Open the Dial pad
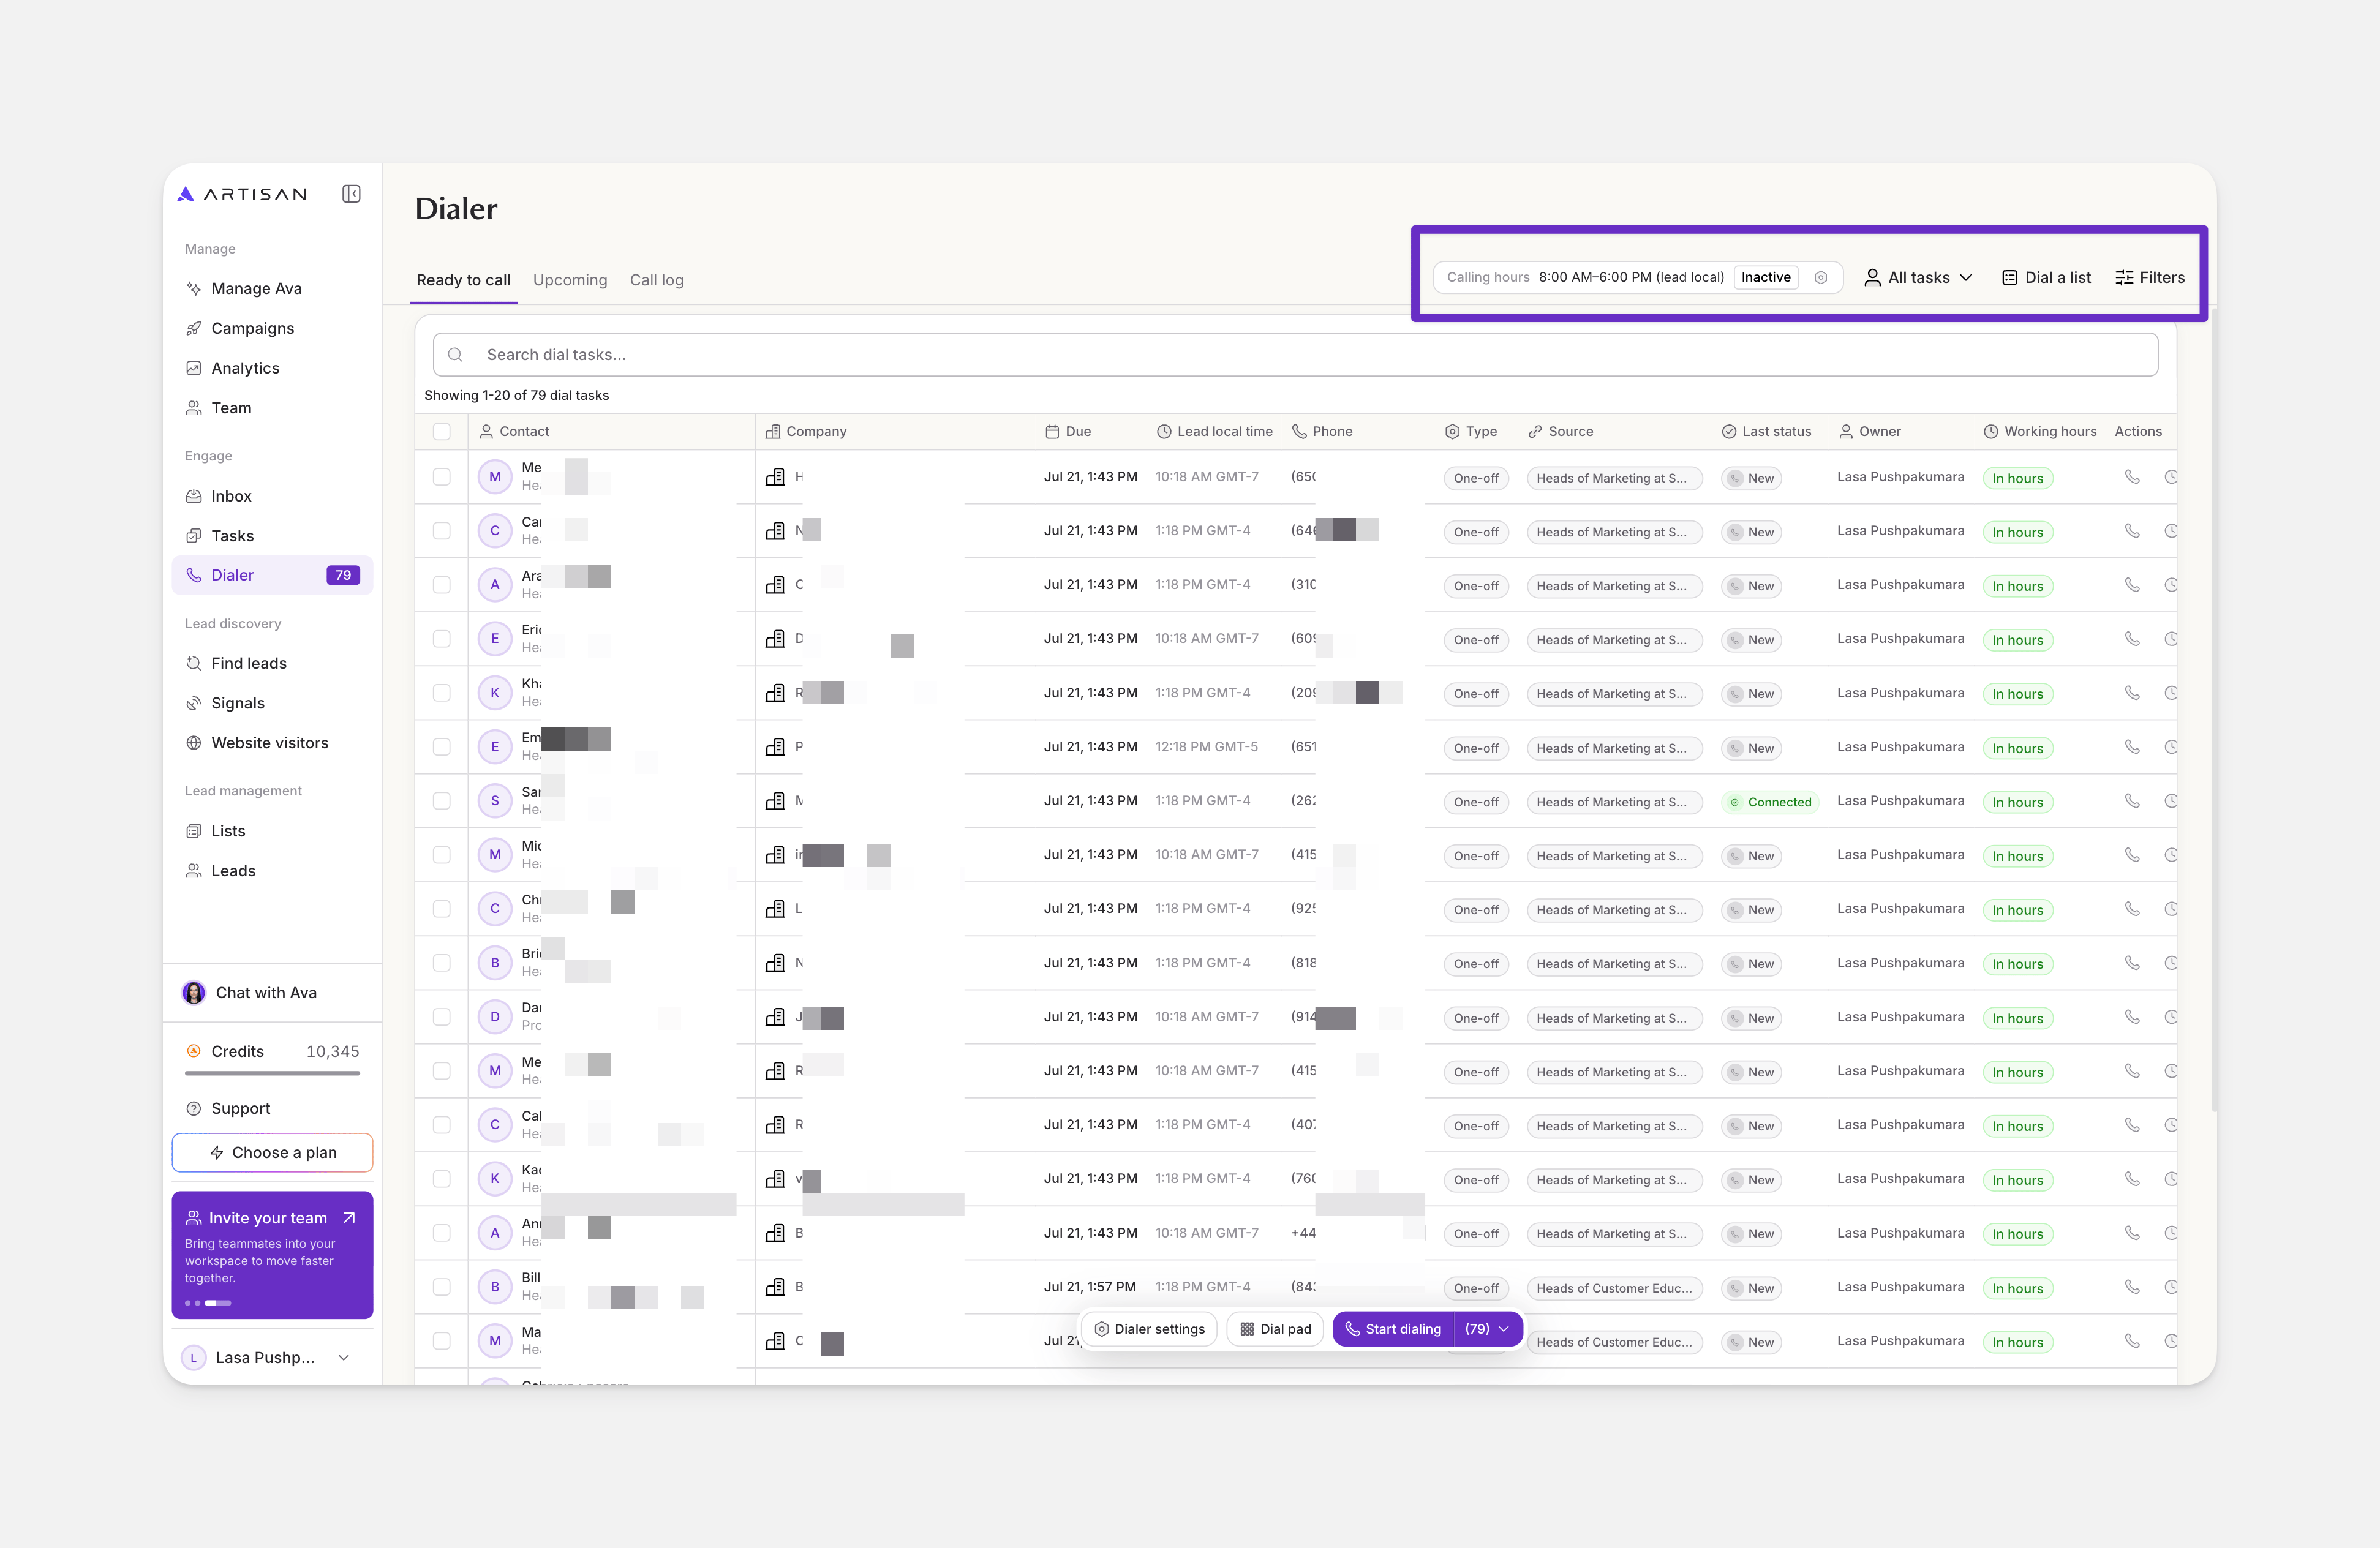Screen dimensions: 2380x1548 click(x=1275, y=1329)
